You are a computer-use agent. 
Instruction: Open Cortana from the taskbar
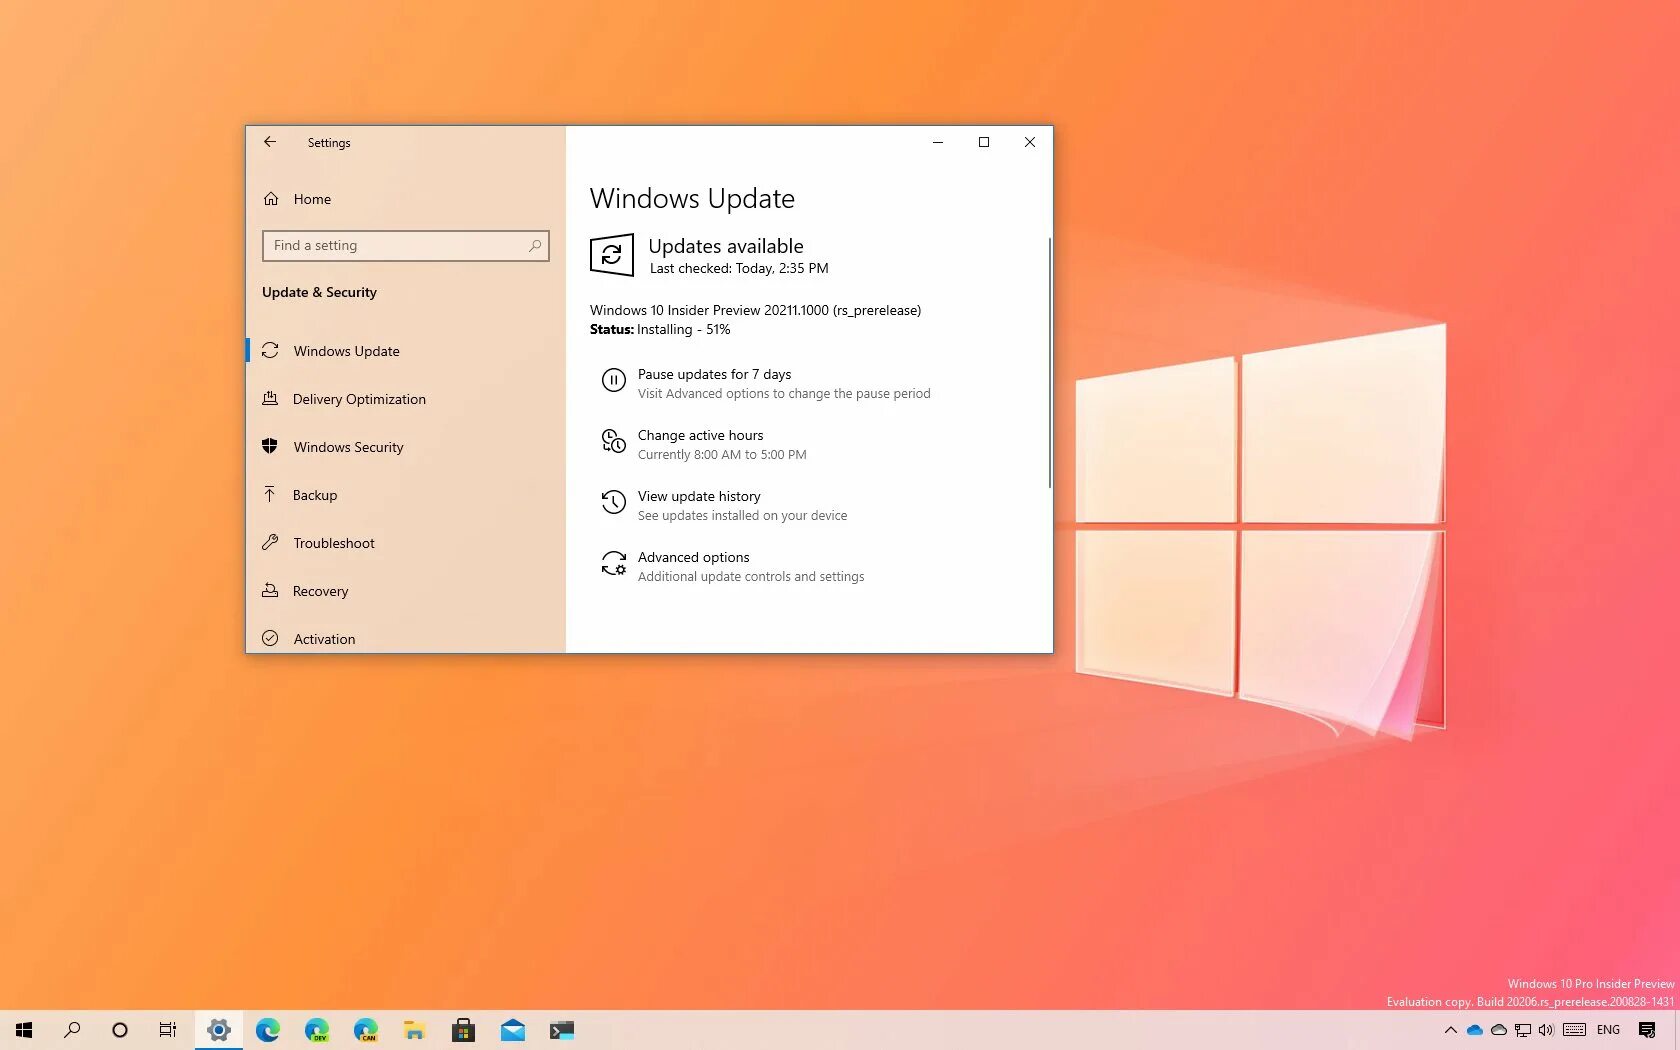click(120, 1030)
